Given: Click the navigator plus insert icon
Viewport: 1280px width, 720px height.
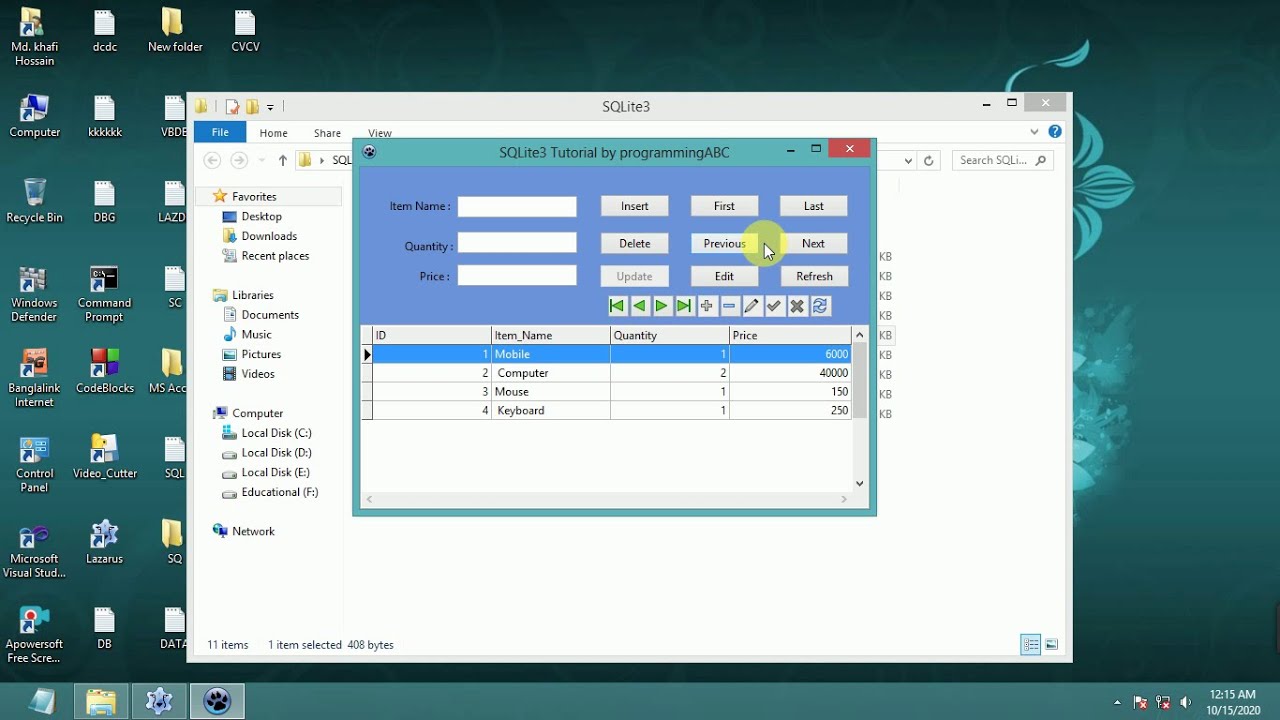Looking at the screenshot, I should [706, 306].
